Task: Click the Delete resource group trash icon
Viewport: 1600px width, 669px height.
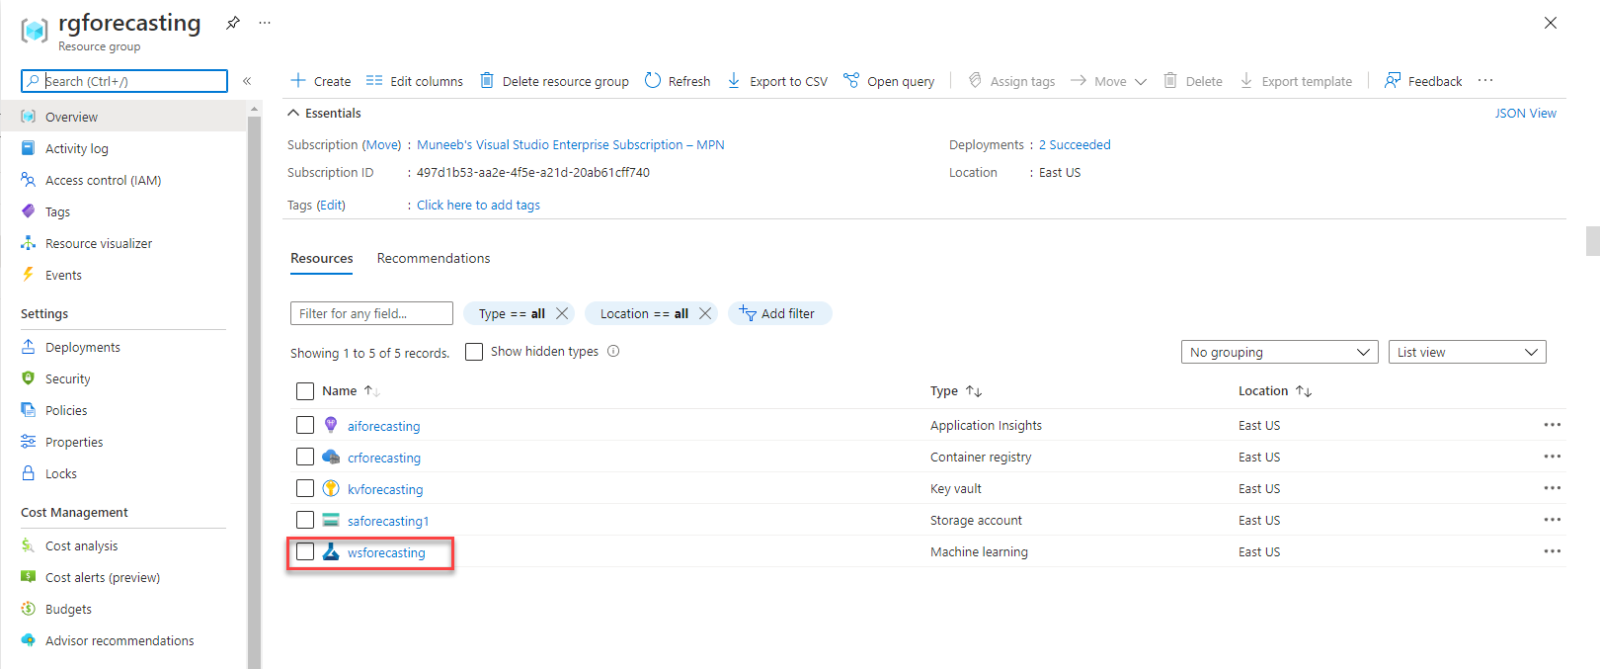Action: pos(487,81)
